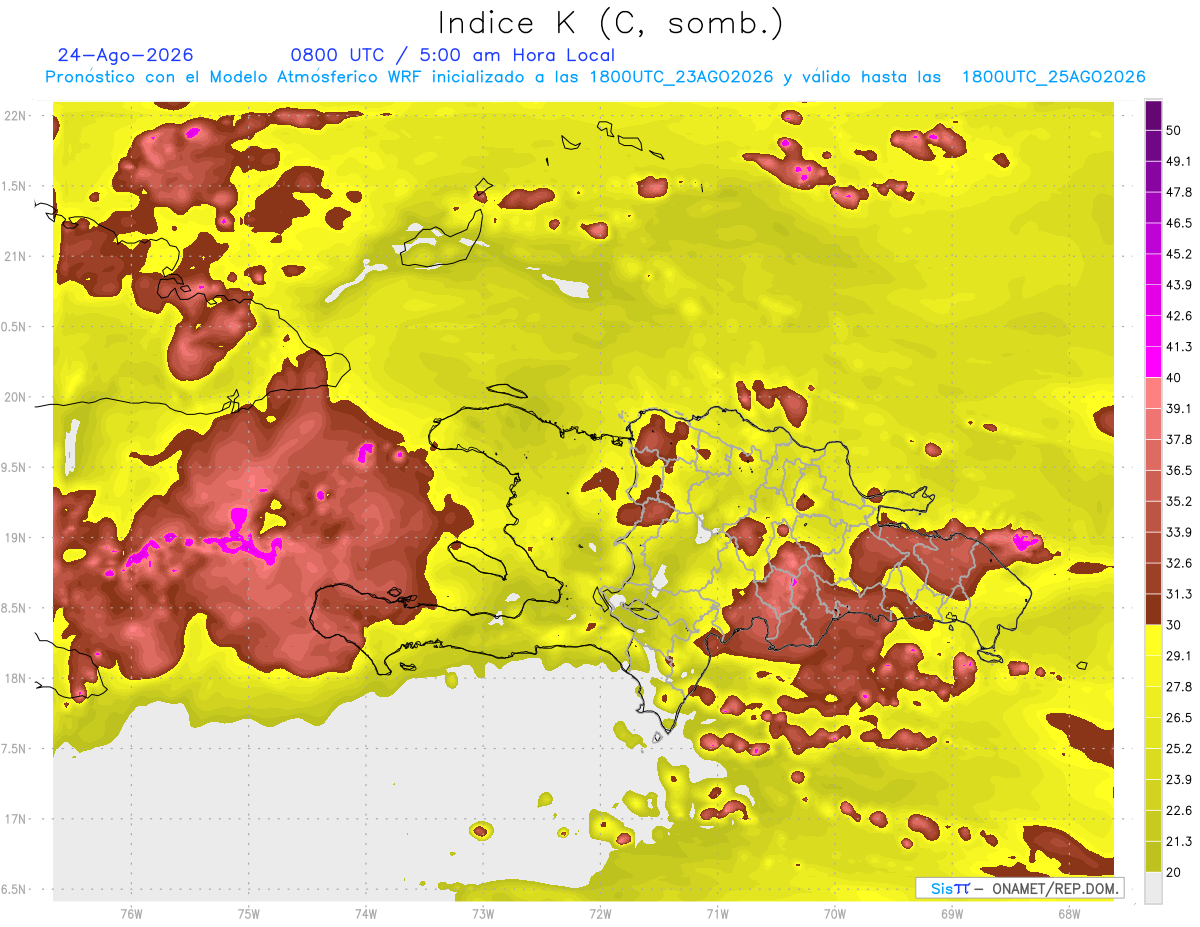Click the colorbar label '46.5'
This screenshot has width=1200, height=927.
pyautogui.click(x=1179, y=223)
